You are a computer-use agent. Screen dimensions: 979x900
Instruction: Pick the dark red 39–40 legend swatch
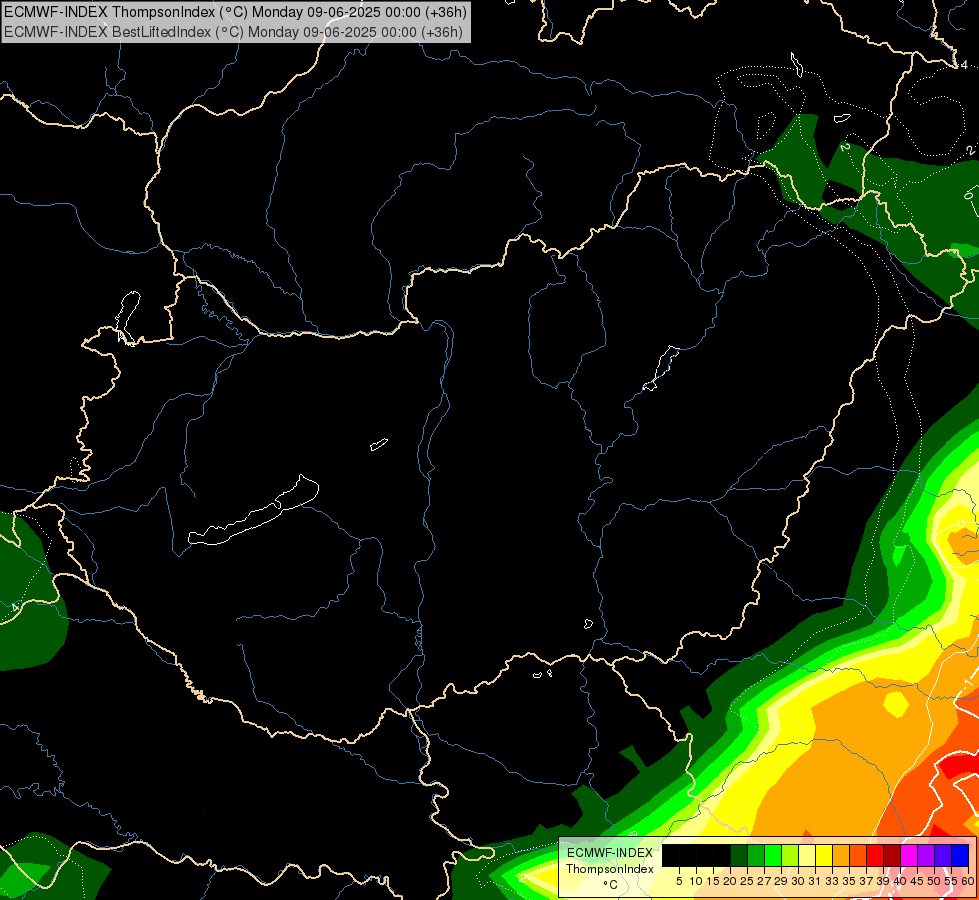[x=892, y=855]
